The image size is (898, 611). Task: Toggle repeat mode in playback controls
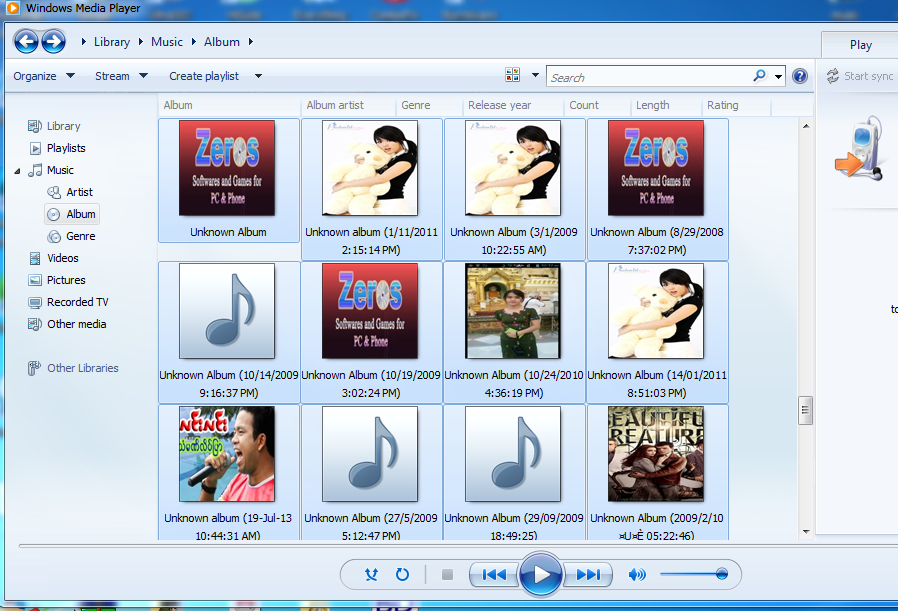coord(403,574)
